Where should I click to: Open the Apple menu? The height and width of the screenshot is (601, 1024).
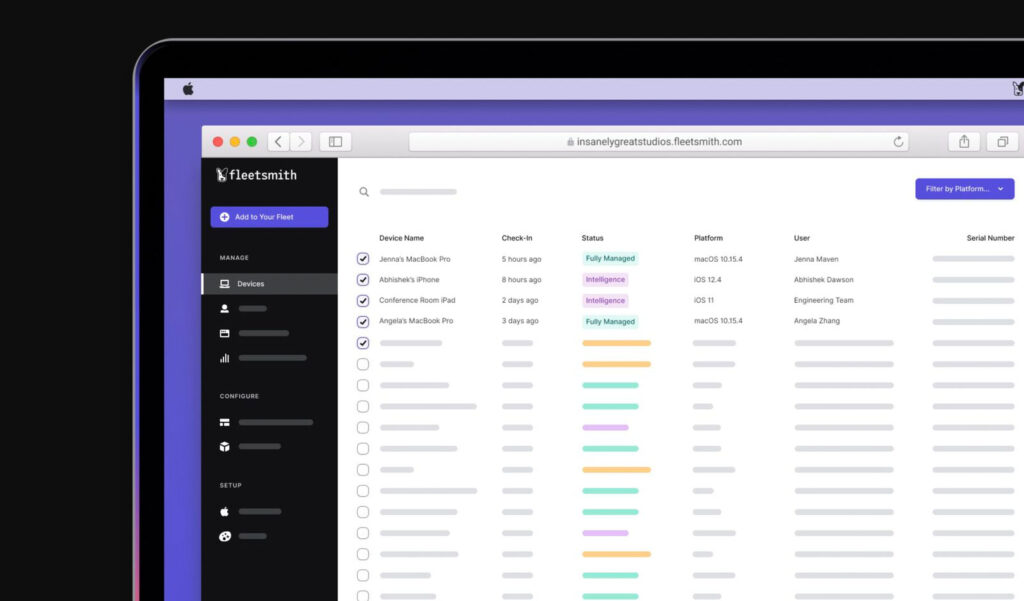click(188, 89)
